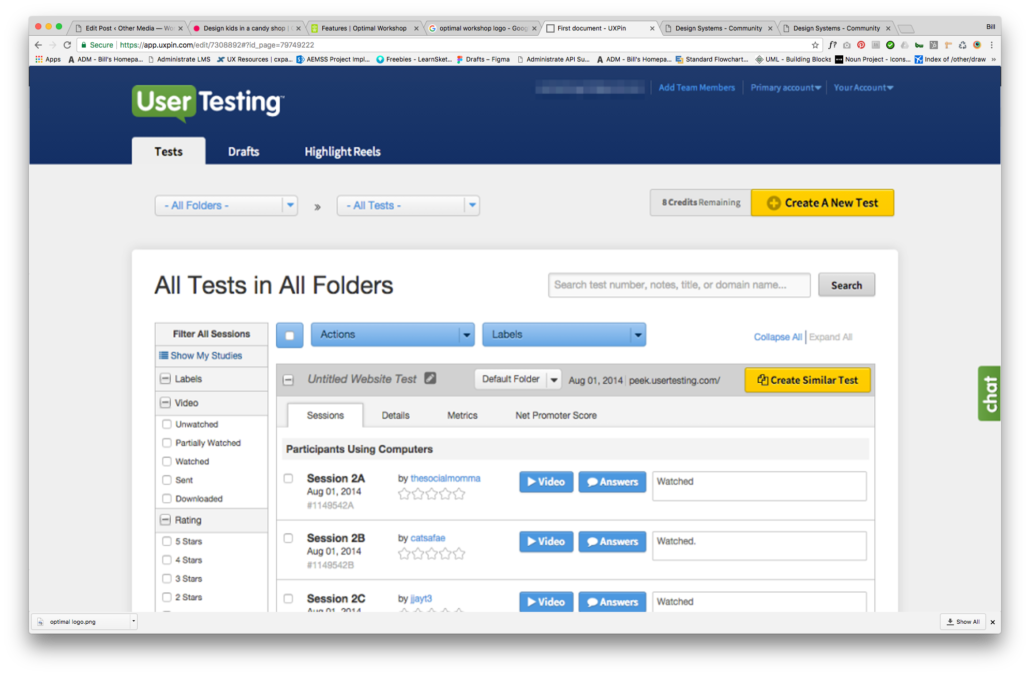Screen dimensions: 1030x675
Task: Toggle the select-all sessions checkbox
Action: coord(290,335)
